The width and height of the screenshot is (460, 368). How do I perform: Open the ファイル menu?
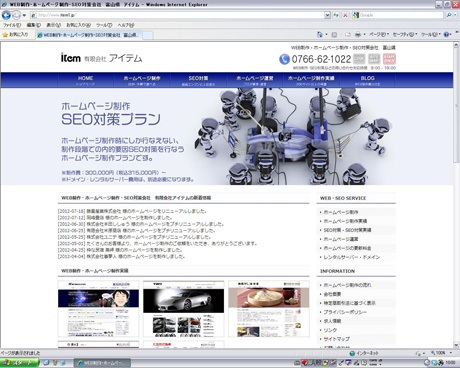coord(12,25)
